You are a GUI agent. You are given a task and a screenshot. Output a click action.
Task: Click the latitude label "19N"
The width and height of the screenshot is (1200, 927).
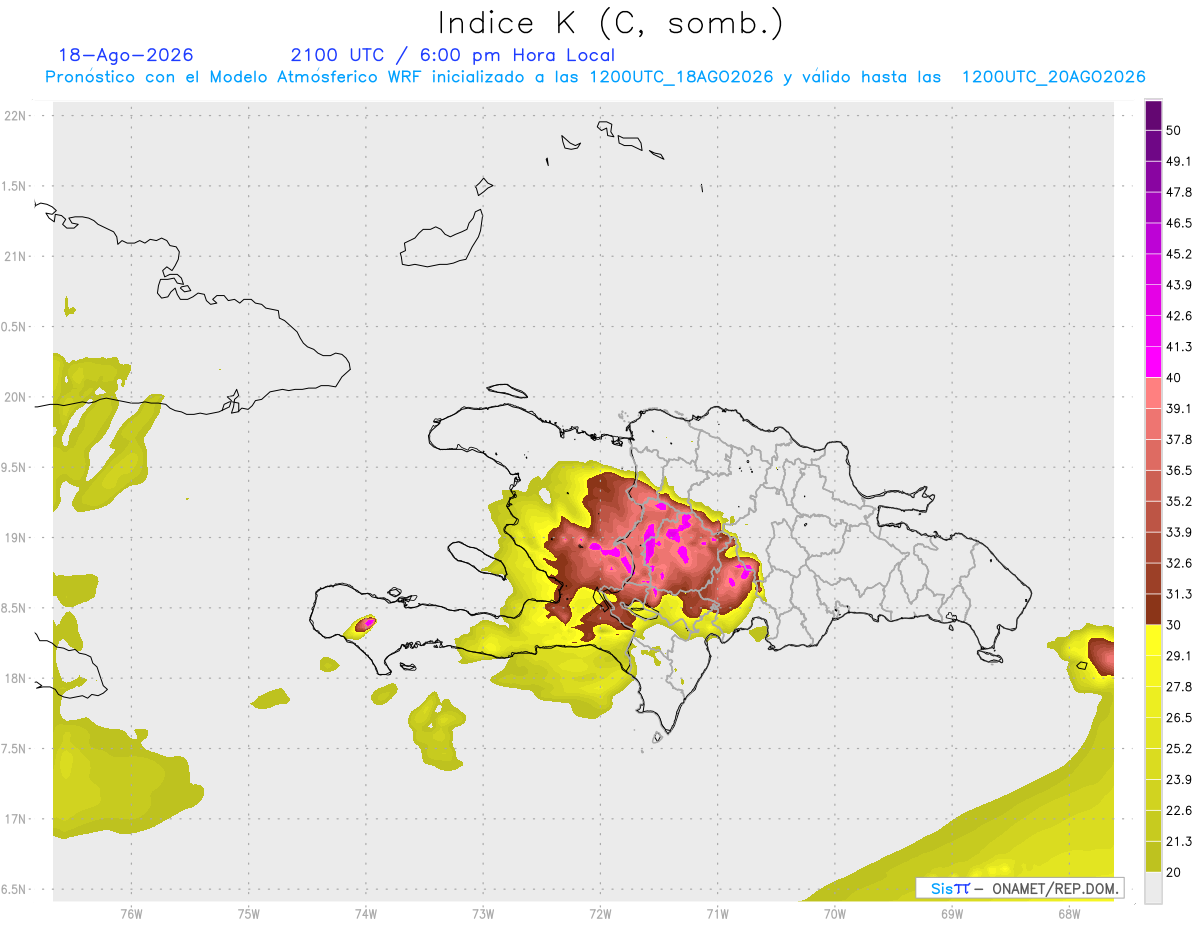pyautogui.click(x=16, y=537)
